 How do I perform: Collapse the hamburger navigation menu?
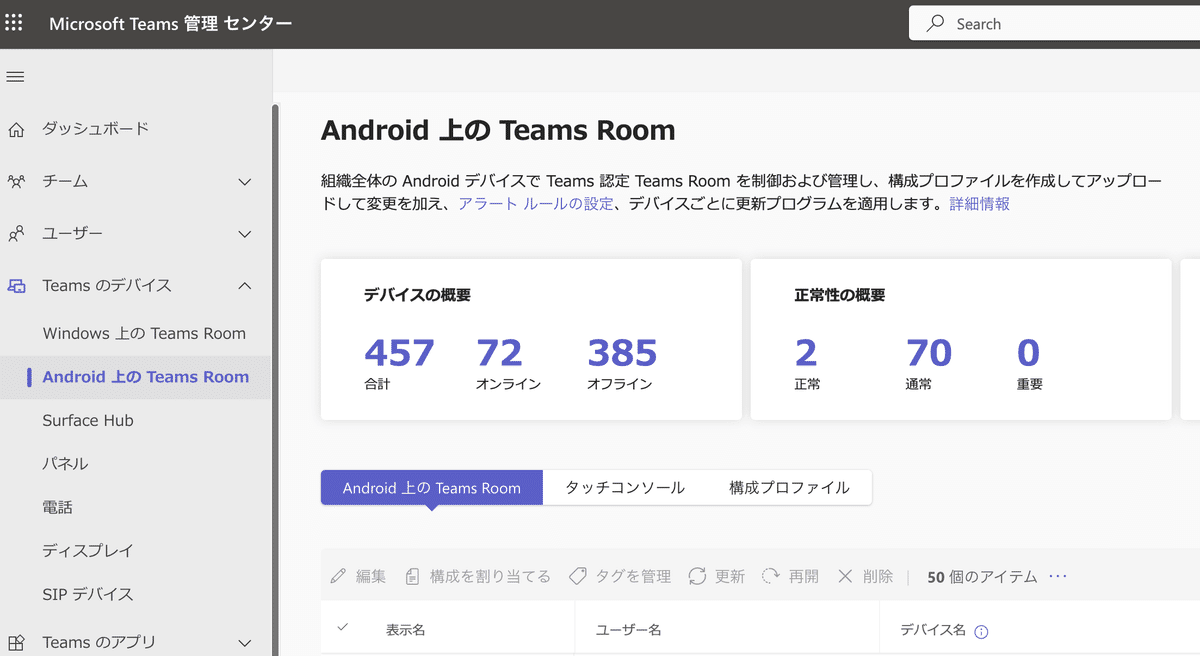pyautogui.click(x=15, y=77)
